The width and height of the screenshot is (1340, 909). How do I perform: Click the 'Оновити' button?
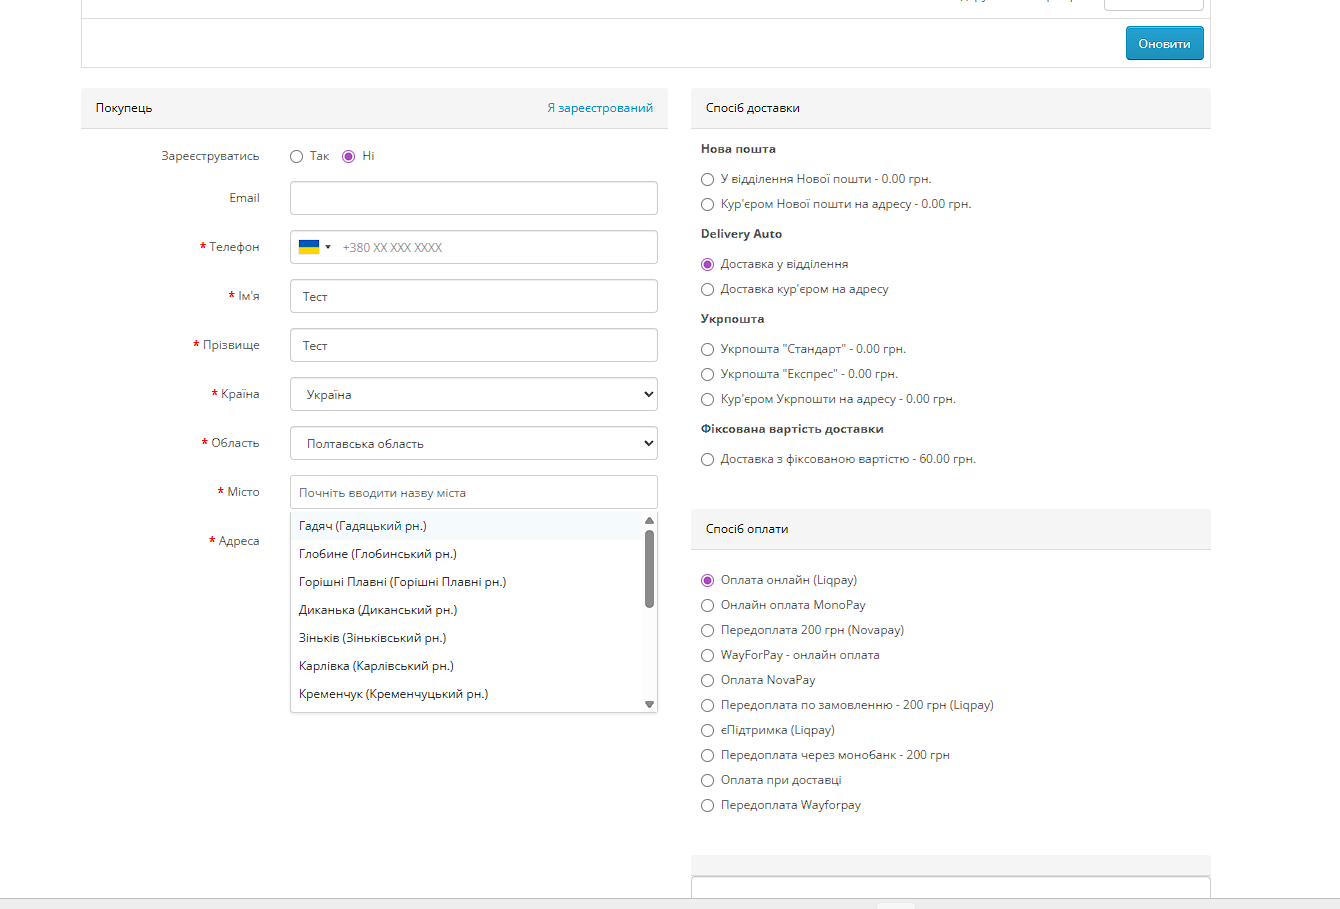pyautogui.click(x=1164, y=44)
